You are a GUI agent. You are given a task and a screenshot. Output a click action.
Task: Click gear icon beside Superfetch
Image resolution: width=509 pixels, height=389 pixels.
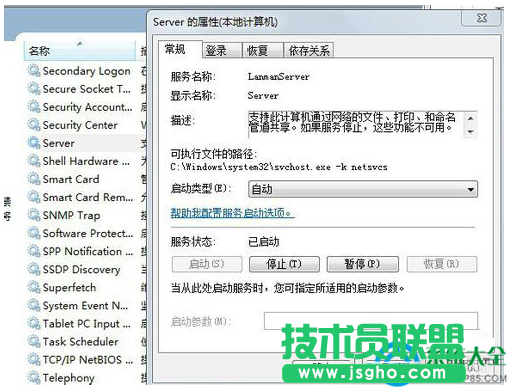point(34,287)
